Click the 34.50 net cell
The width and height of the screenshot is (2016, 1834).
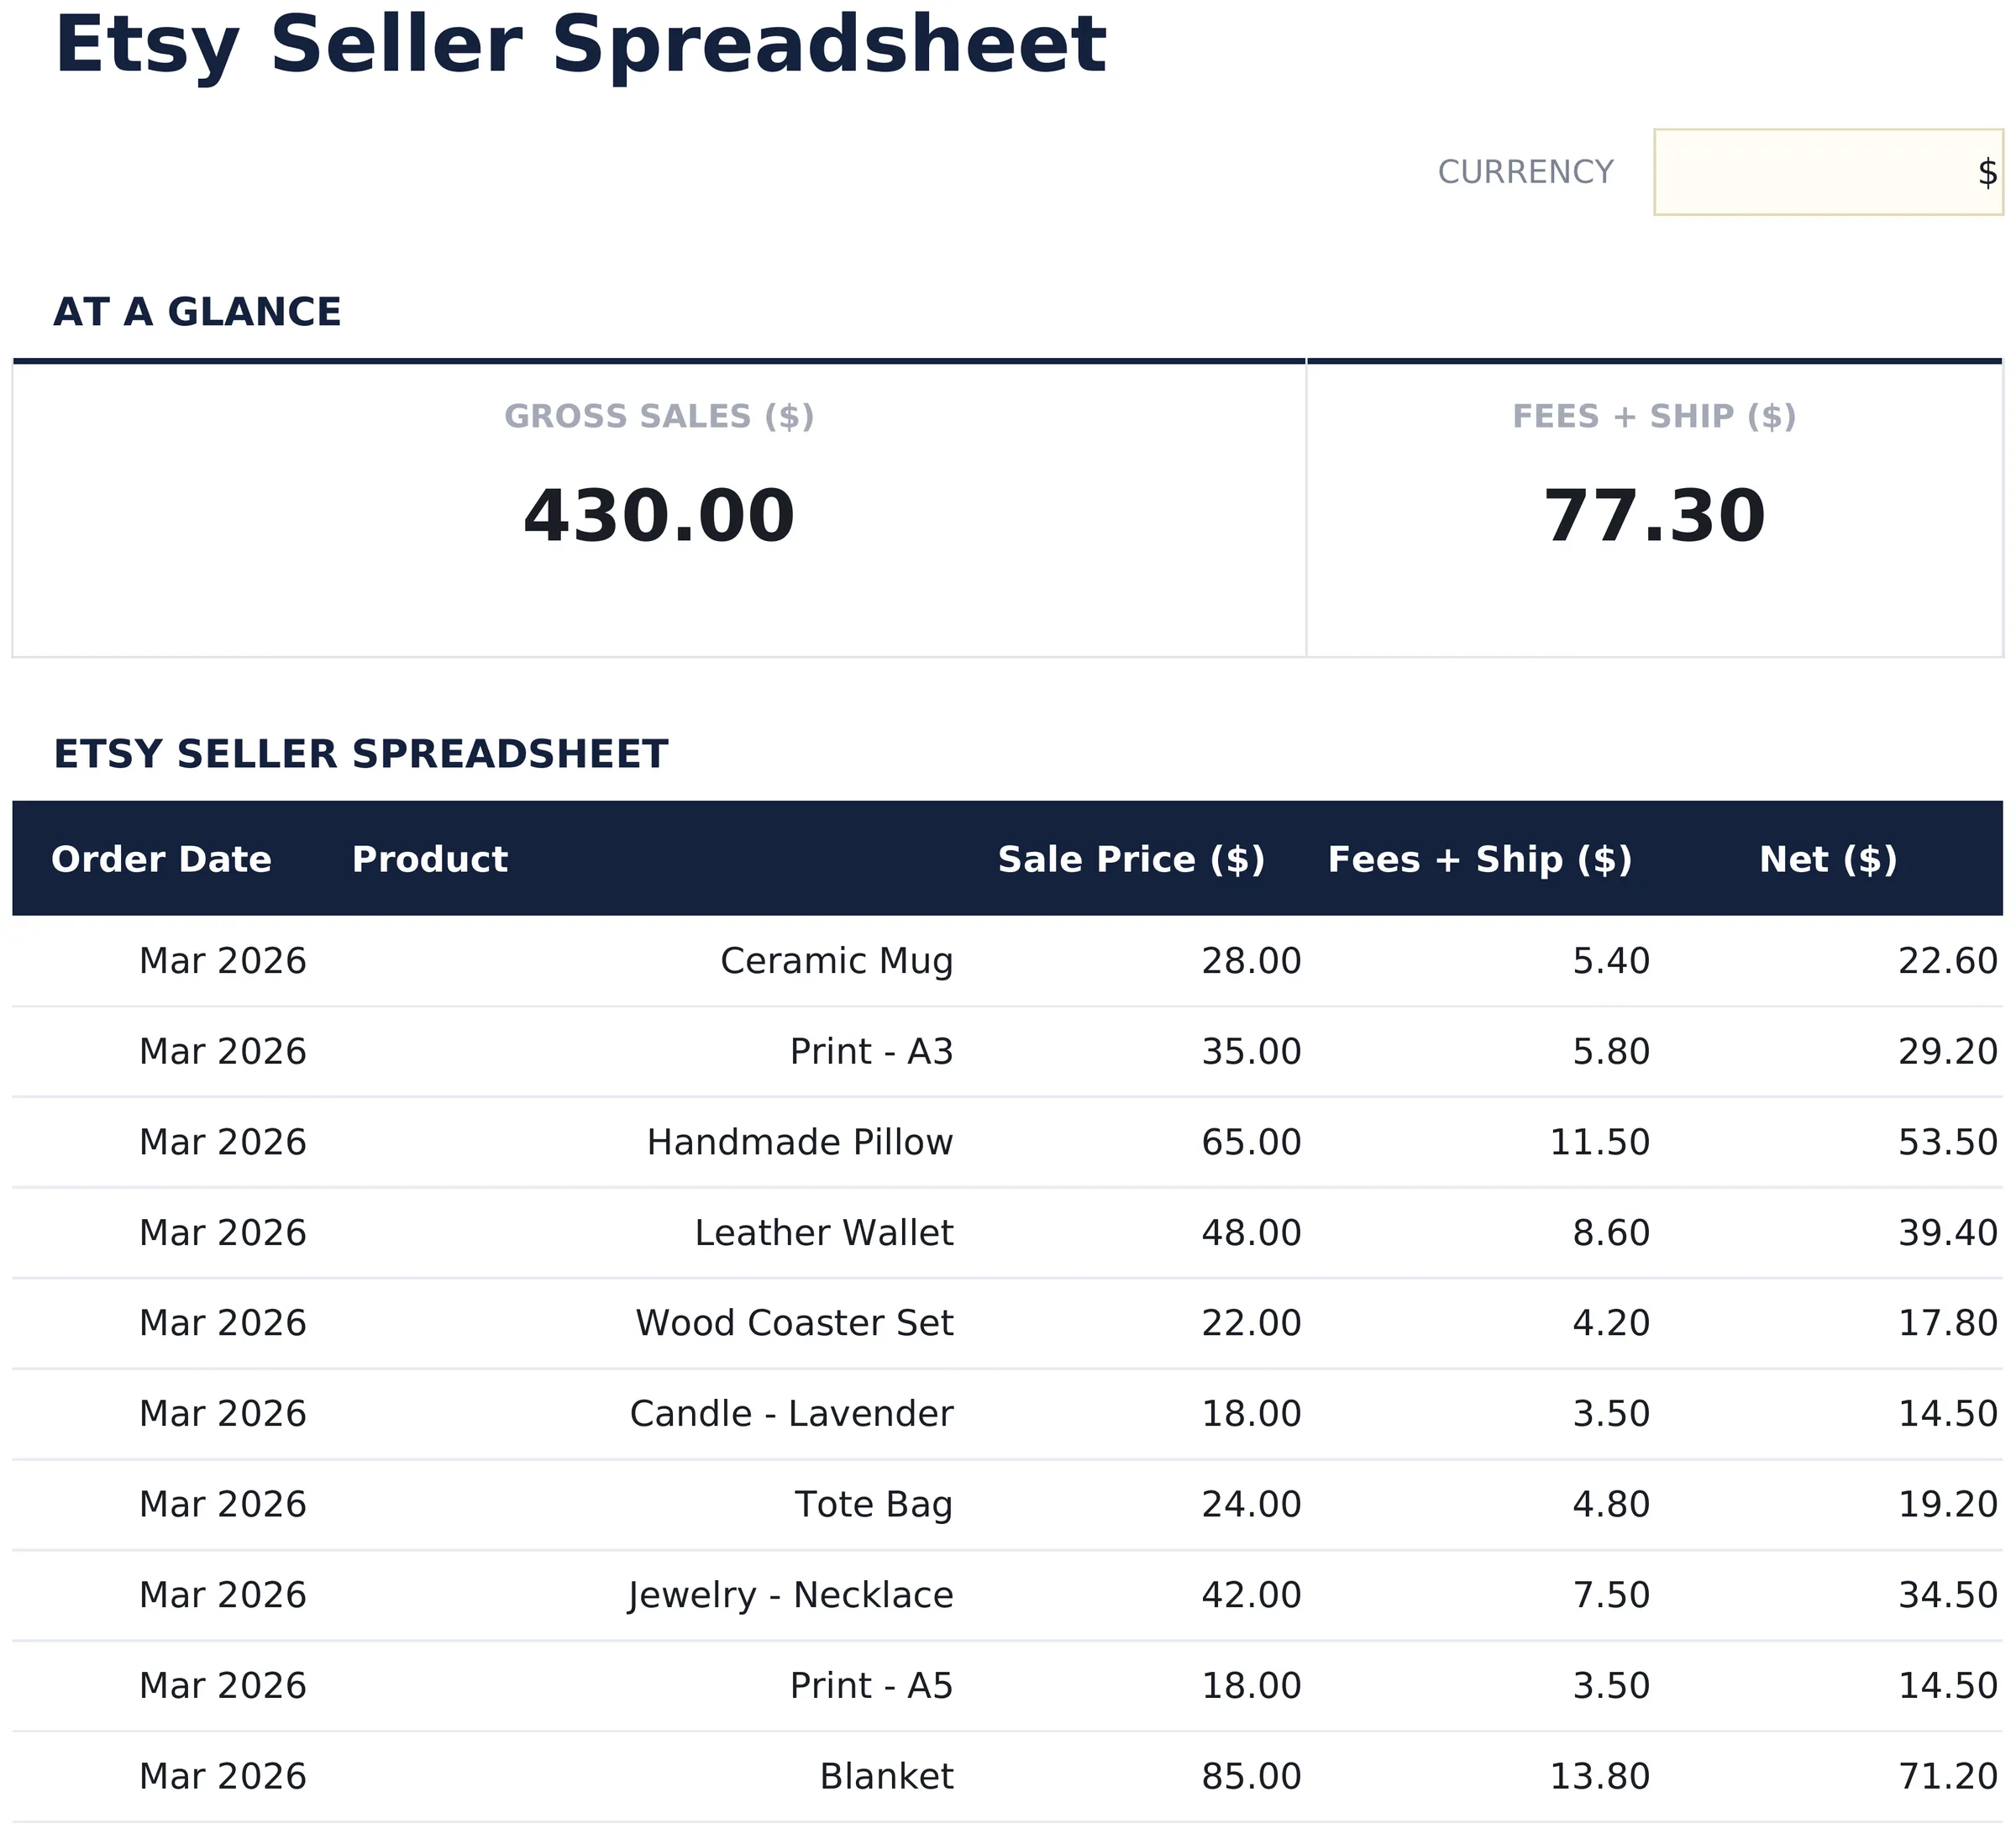tap(1948, 1595)
